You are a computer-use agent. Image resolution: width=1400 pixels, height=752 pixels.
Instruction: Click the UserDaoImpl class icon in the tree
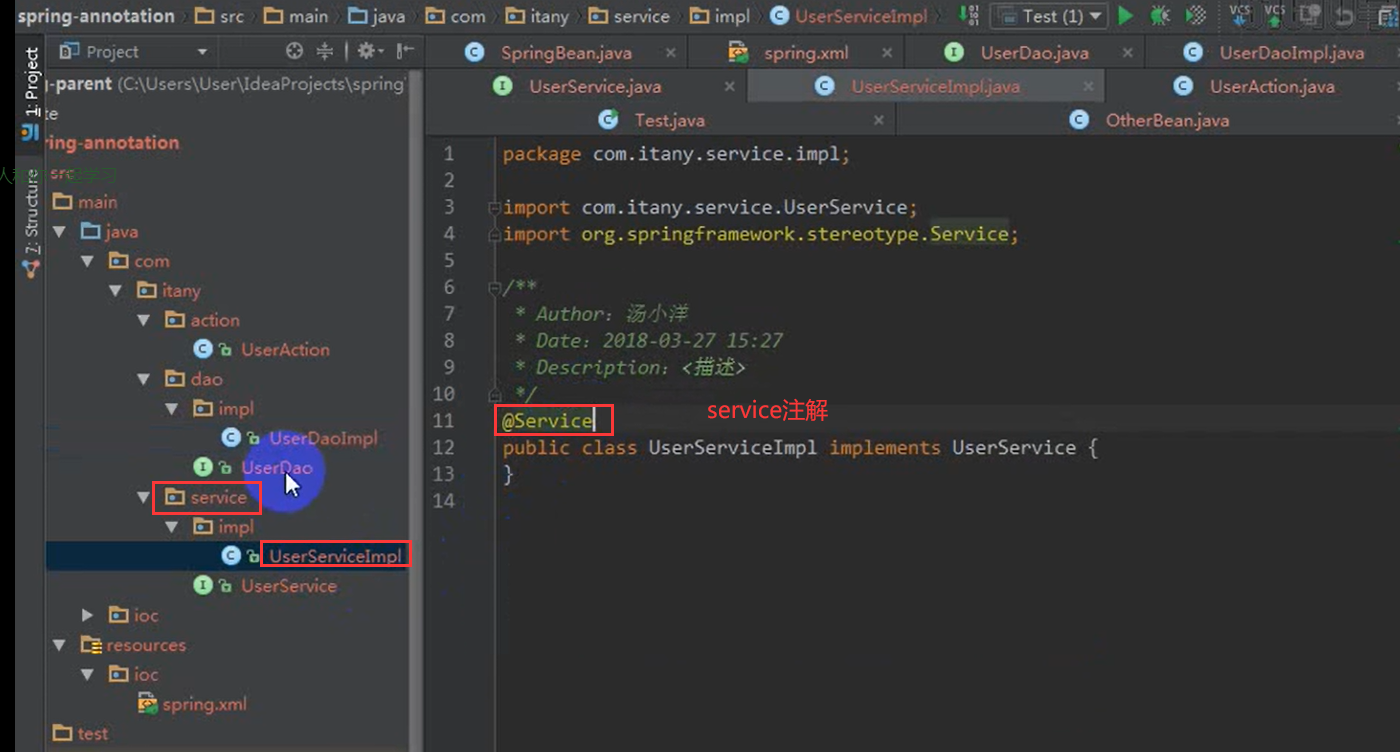click(x=231, y=438)
